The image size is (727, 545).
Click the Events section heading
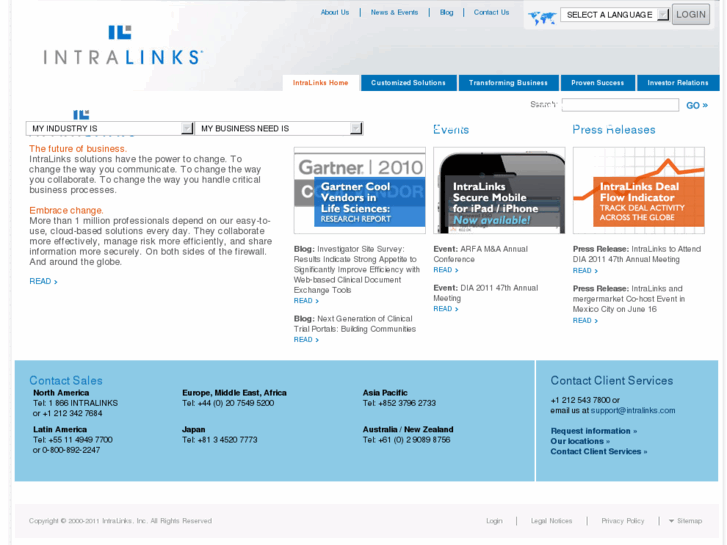coord(451,130)
